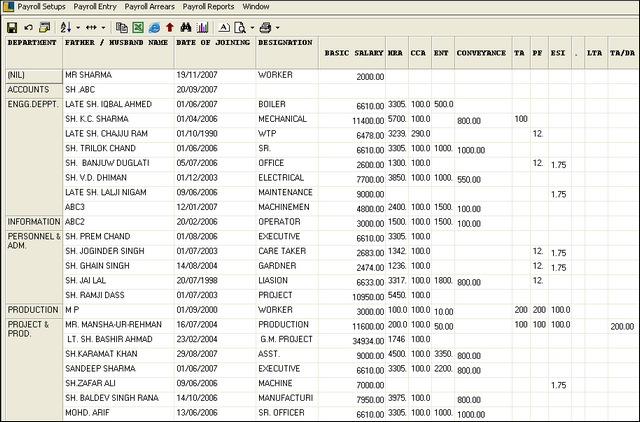The width and height of the screenshot is (640, 422).
Task: Click conveyance value 550.00
Action: coord(469,180)
